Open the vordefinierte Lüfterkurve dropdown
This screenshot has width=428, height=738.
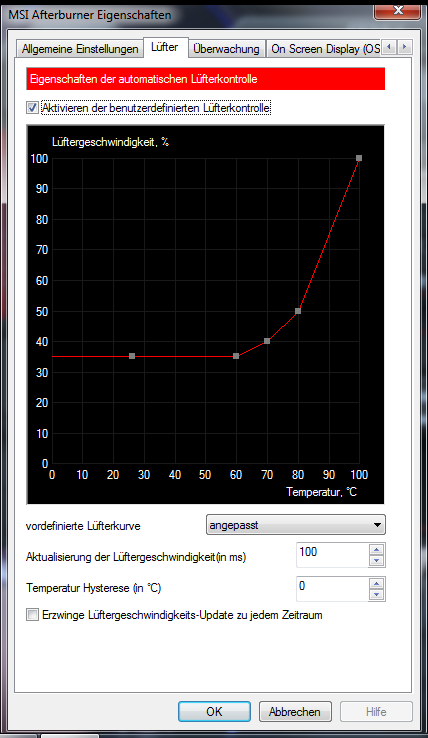point(296,525)
